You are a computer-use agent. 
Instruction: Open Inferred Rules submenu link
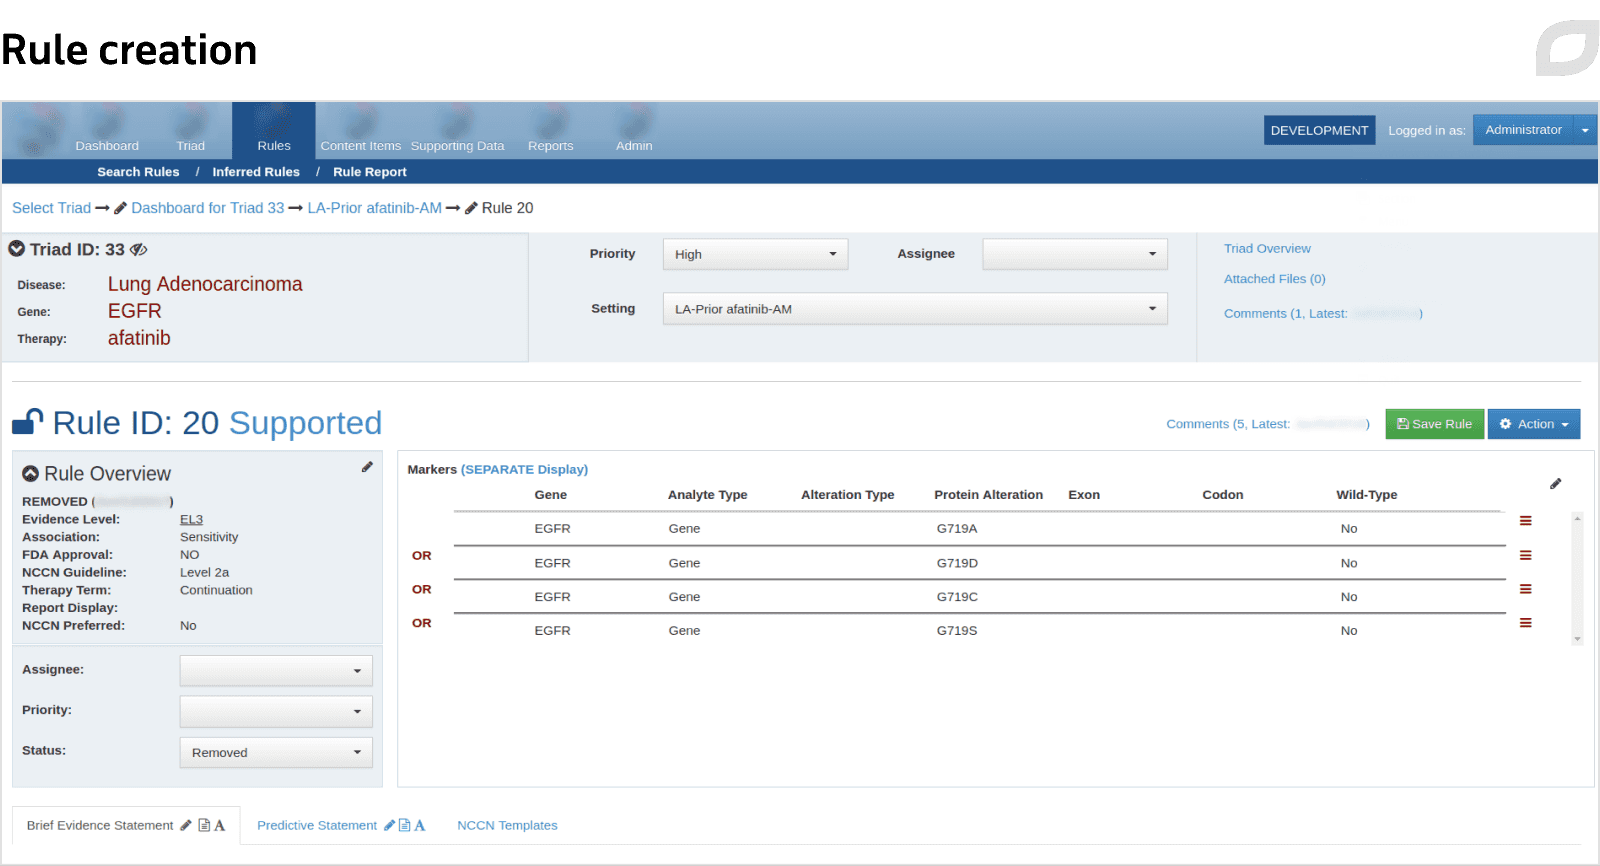pyautogui.click(x=256, y=172)
